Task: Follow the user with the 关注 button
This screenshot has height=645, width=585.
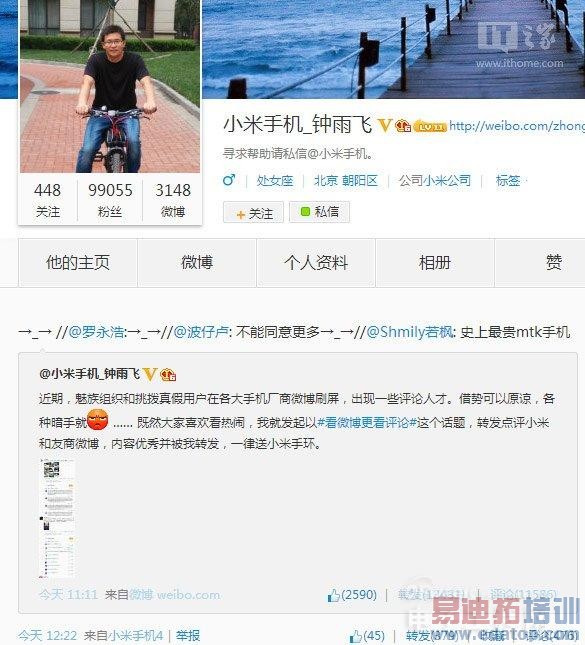Action: coord(253,213)
